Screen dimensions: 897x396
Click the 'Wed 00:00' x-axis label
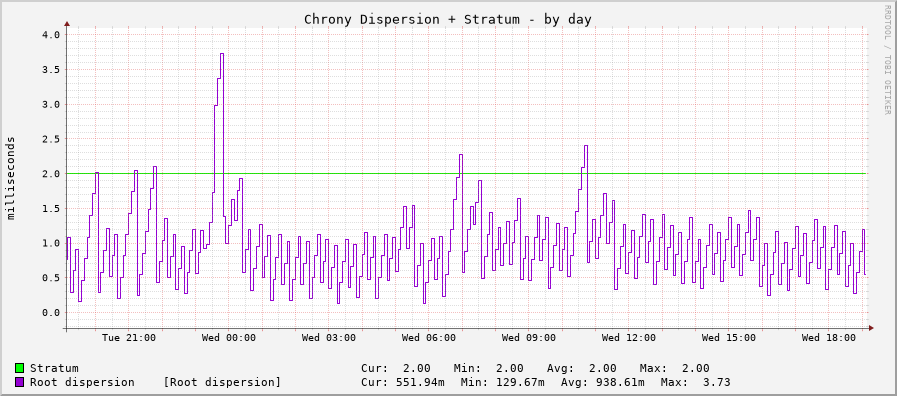(x=229, y=338)
